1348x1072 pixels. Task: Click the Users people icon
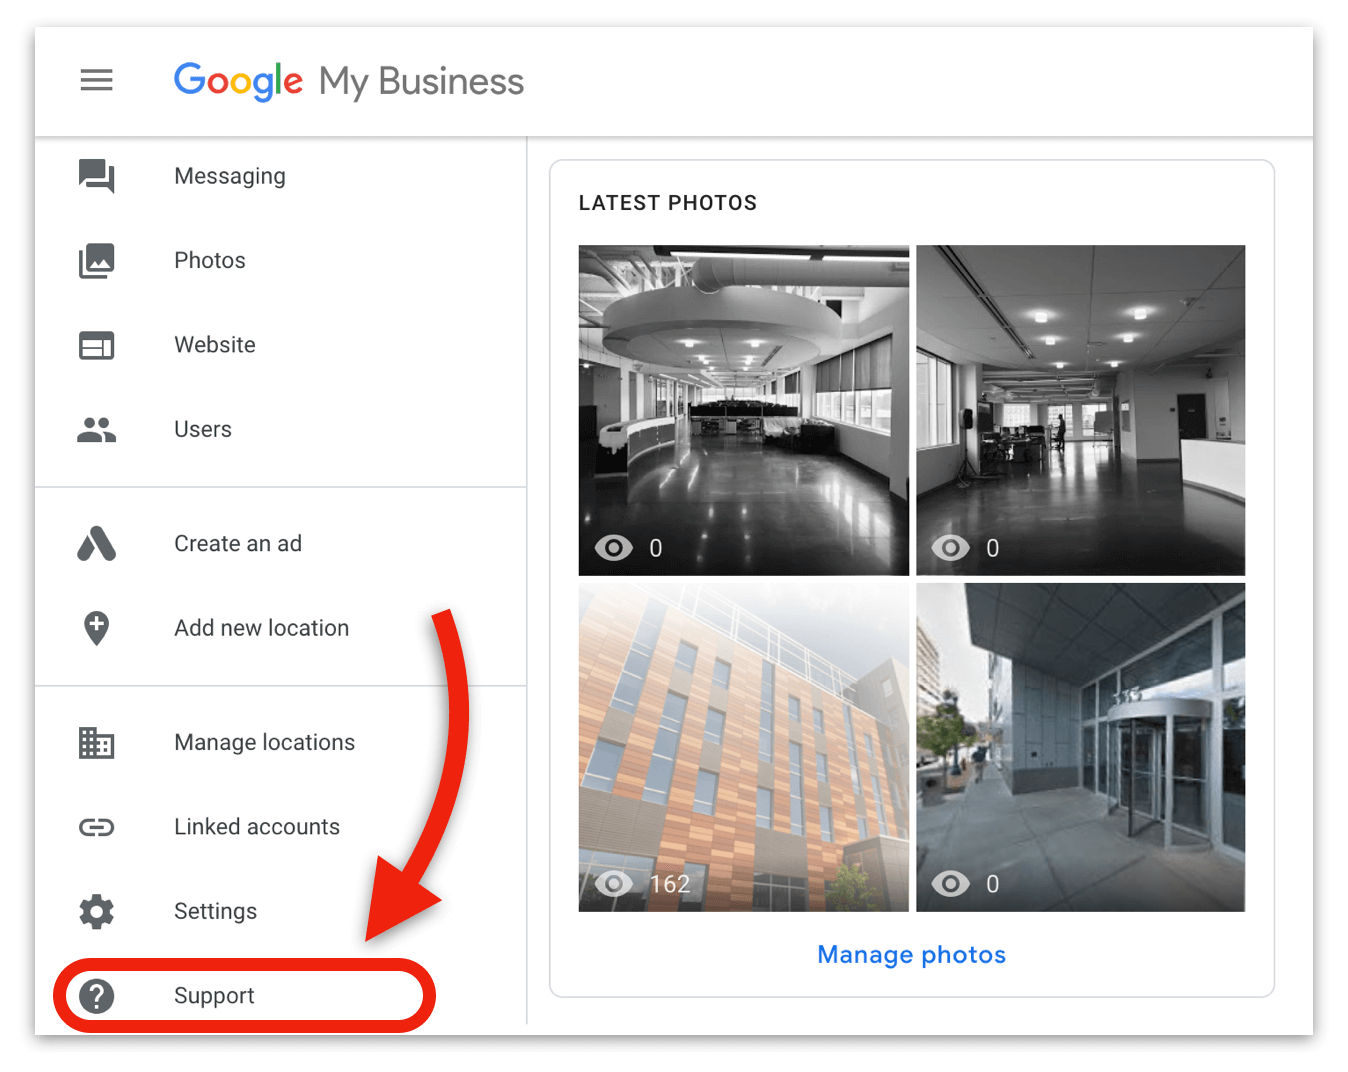97,430
